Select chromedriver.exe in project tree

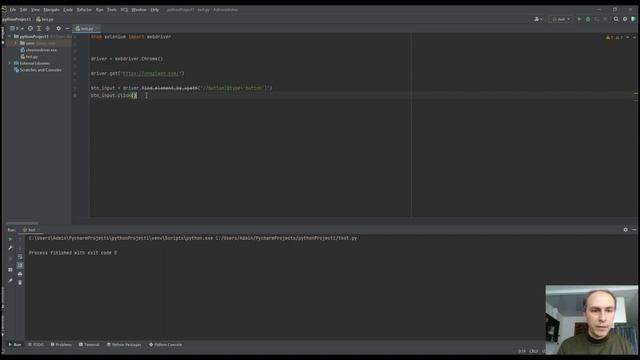coord(39,50)
